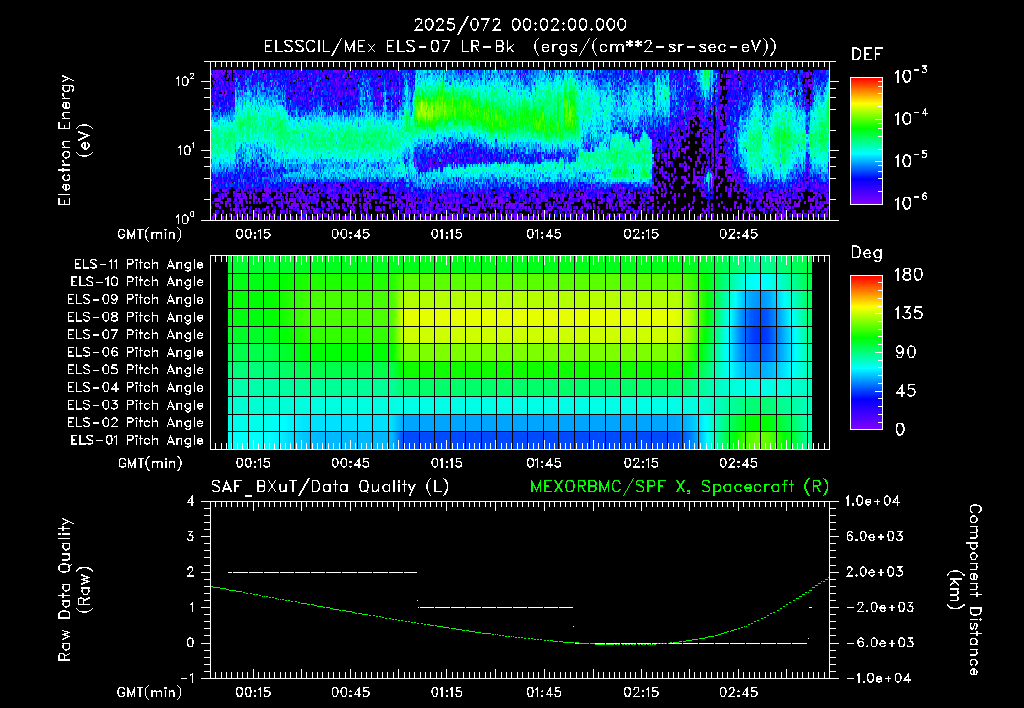The height and width of the screenshot is (708, 1024).
Task: Click the Deg pitch angle color bar
Action: click(x=866, y=352)
